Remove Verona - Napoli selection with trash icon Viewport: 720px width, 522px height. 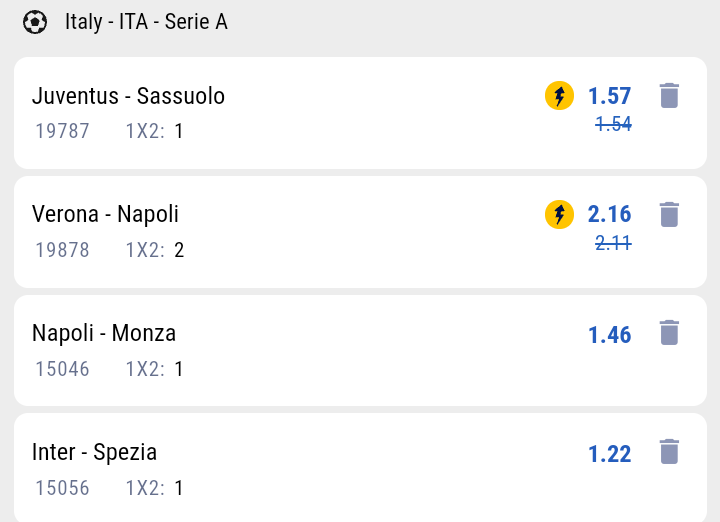pos(669,214)
